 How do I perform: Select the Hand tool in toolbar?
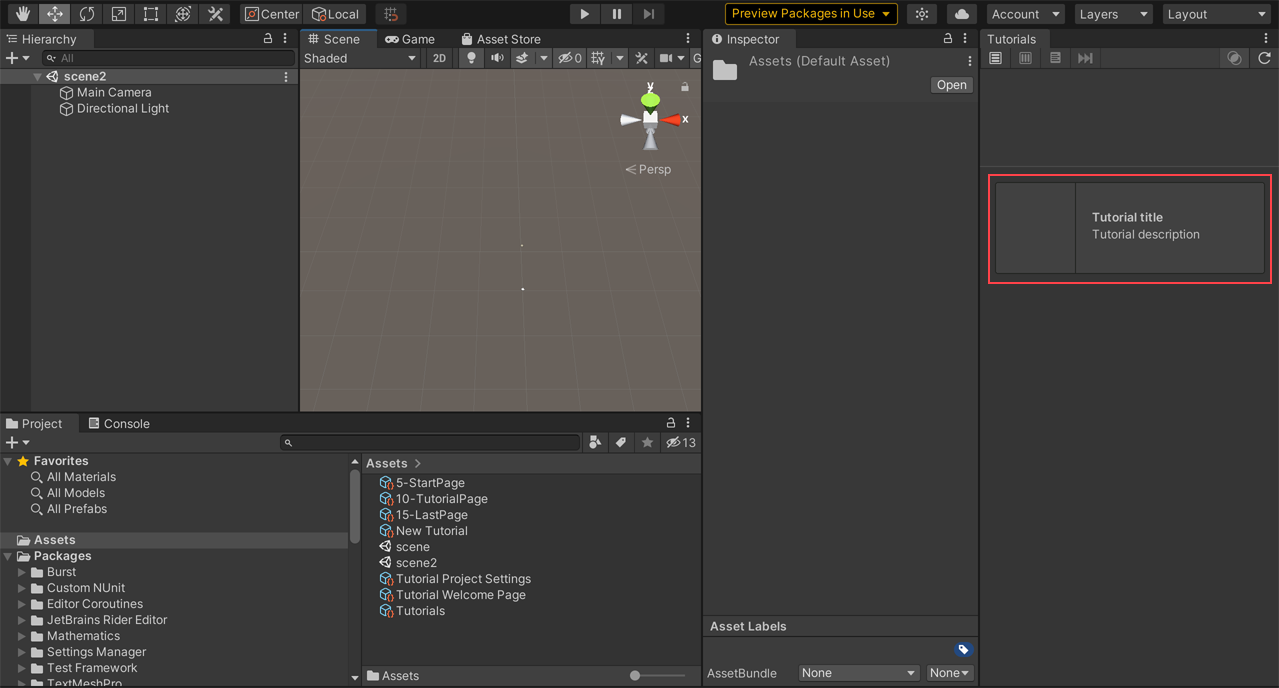pos(22,14)
